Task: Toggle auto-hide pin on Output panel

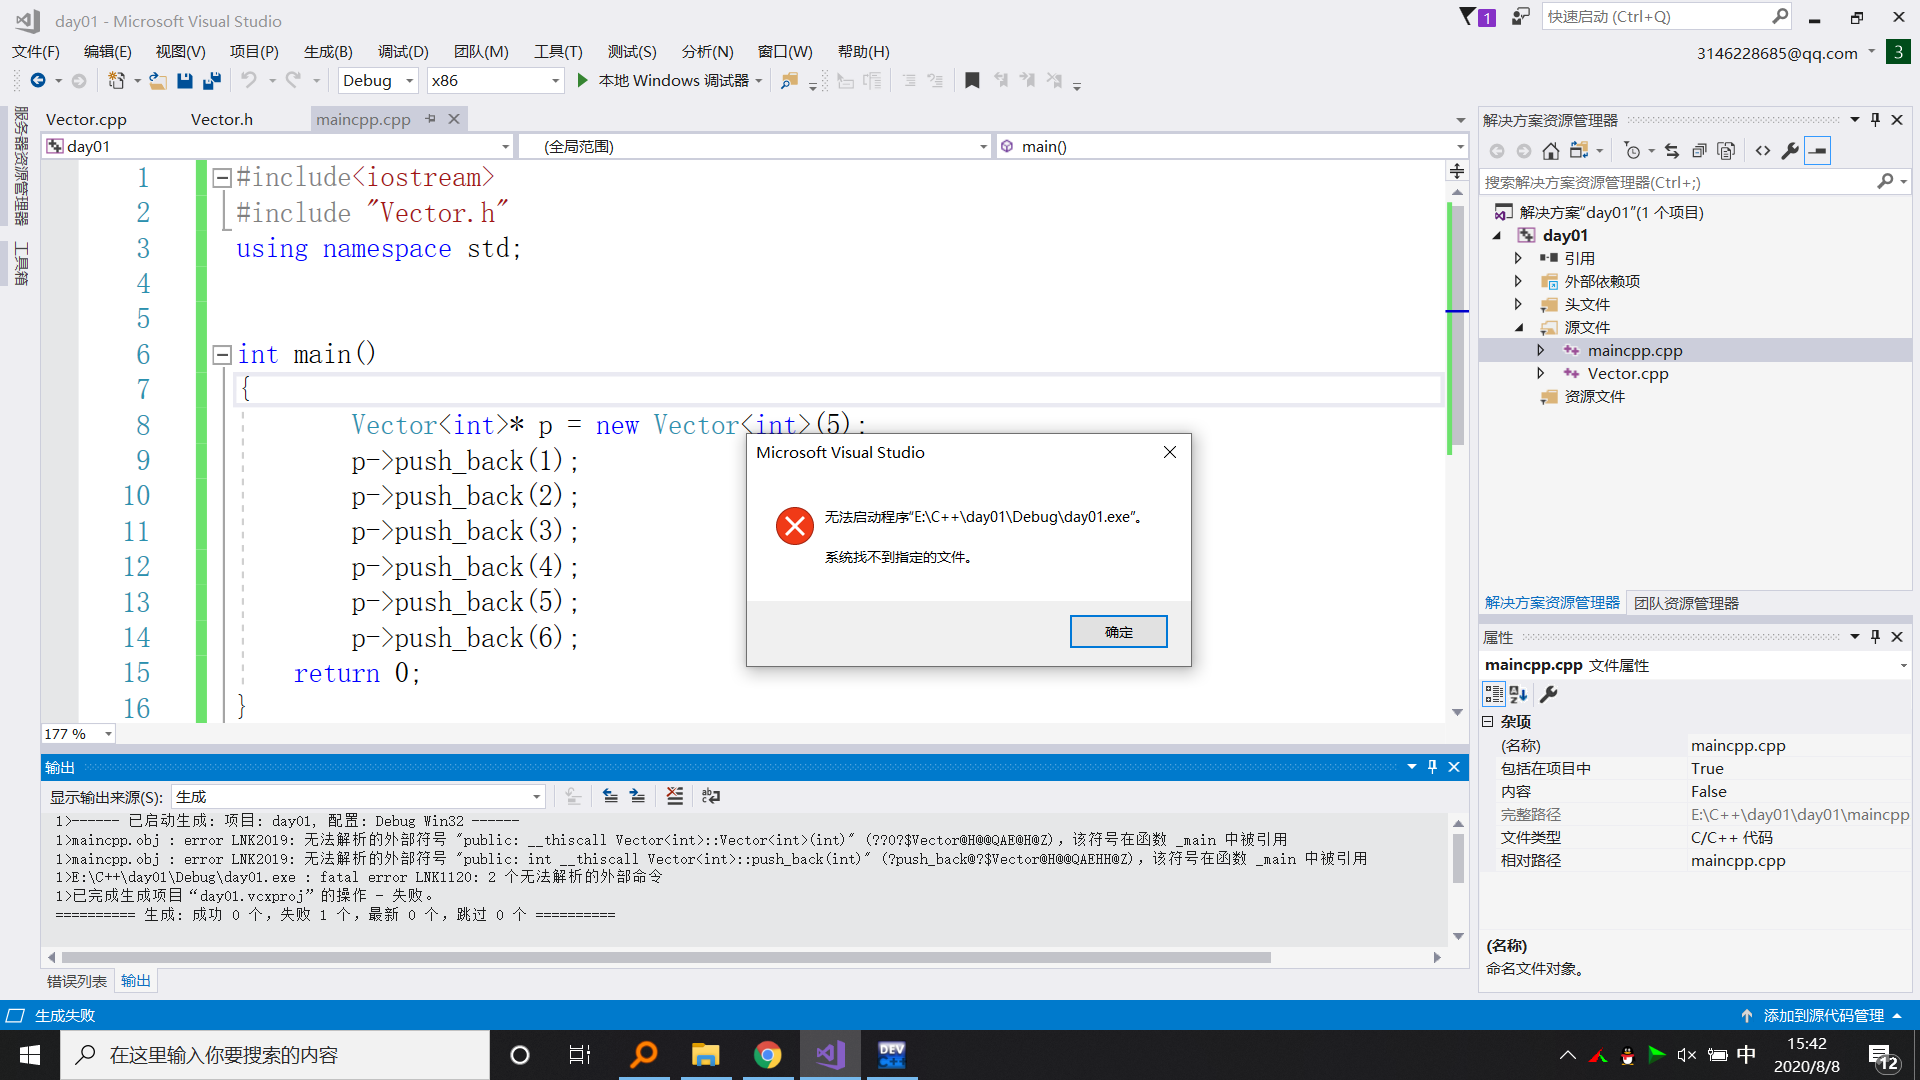Action: [1432, 767]
